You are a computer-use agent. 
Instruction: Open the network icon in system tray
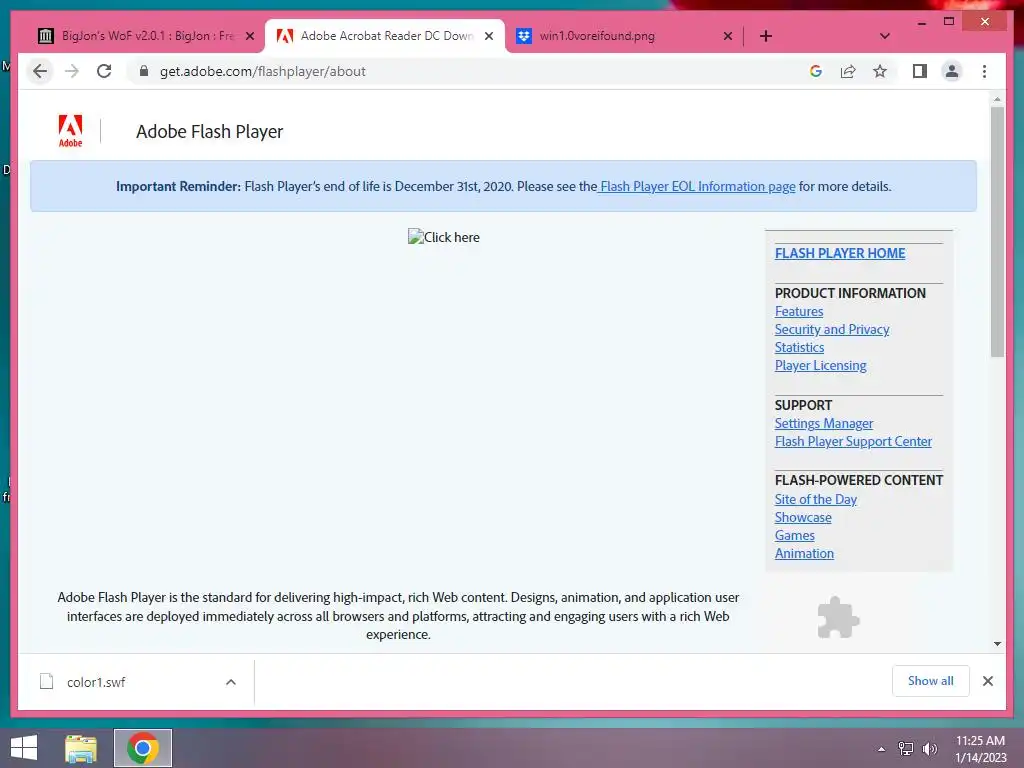(906, 748)
